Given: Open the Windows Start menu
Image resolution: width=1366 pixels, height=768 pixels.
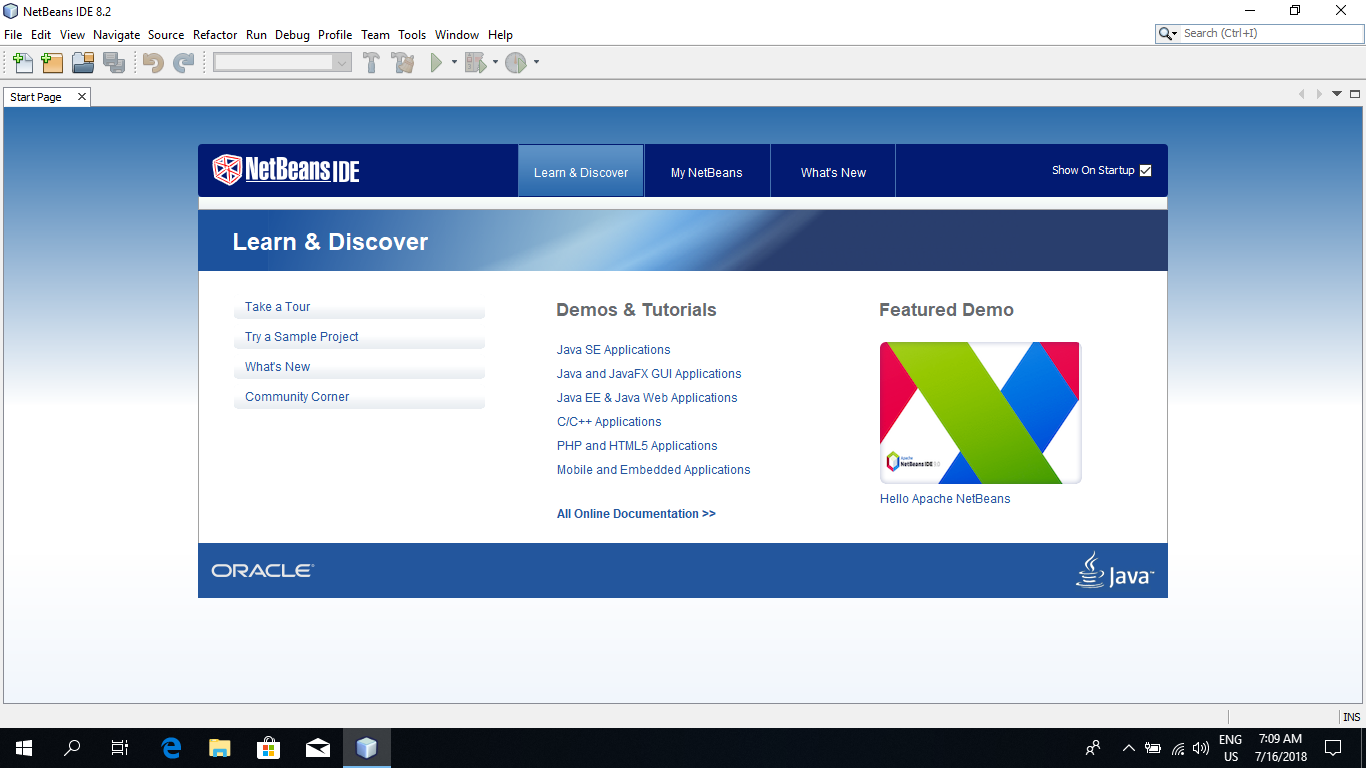Looking at the screenshot, I should (x=23, y=747).
